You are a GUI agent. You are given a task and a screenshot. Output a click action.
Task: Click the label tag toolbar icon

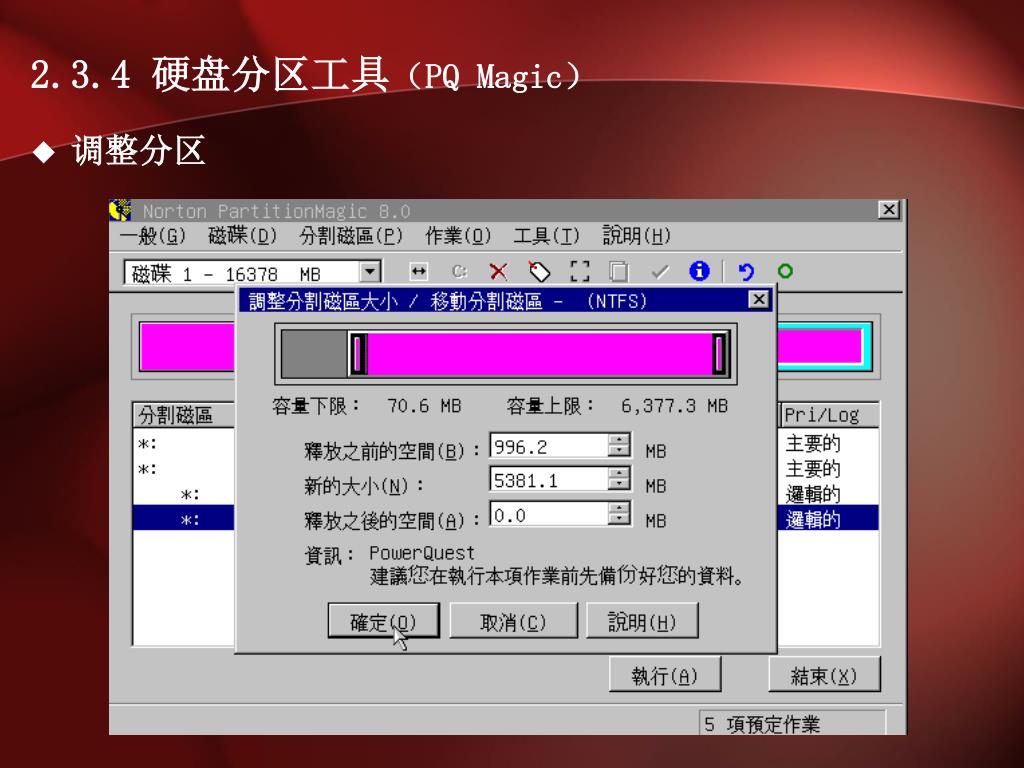tap(539, 271)
